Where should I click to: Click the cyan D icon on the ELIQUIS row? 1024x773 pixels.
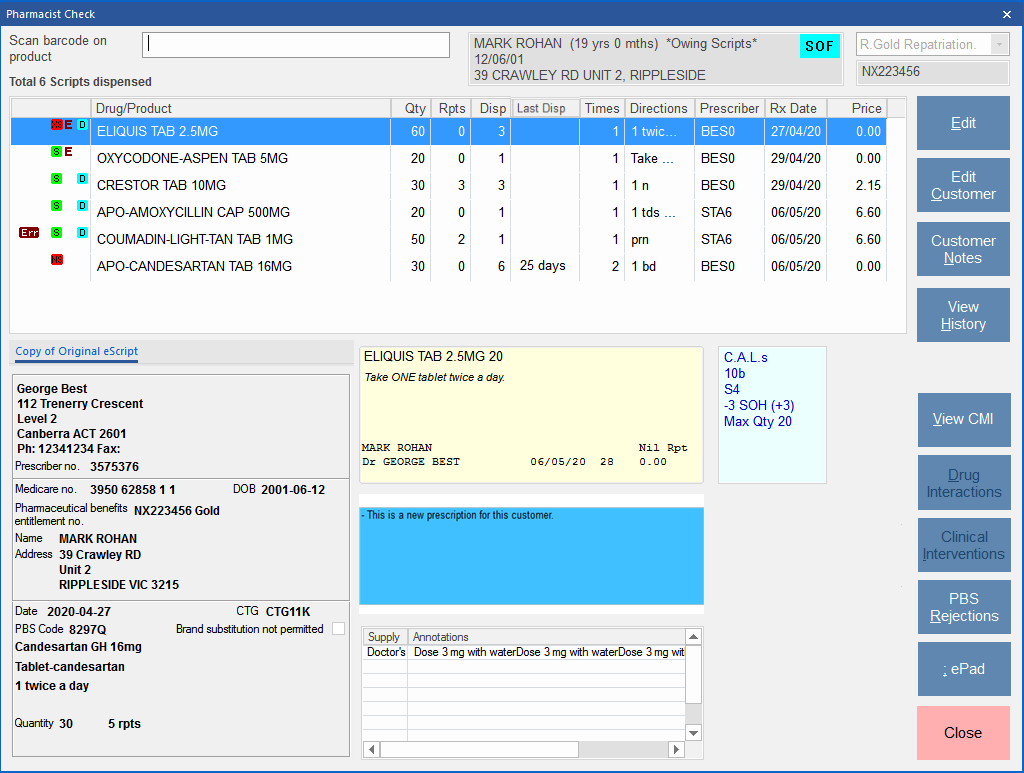pyautogui.click(x=82, y=124)
